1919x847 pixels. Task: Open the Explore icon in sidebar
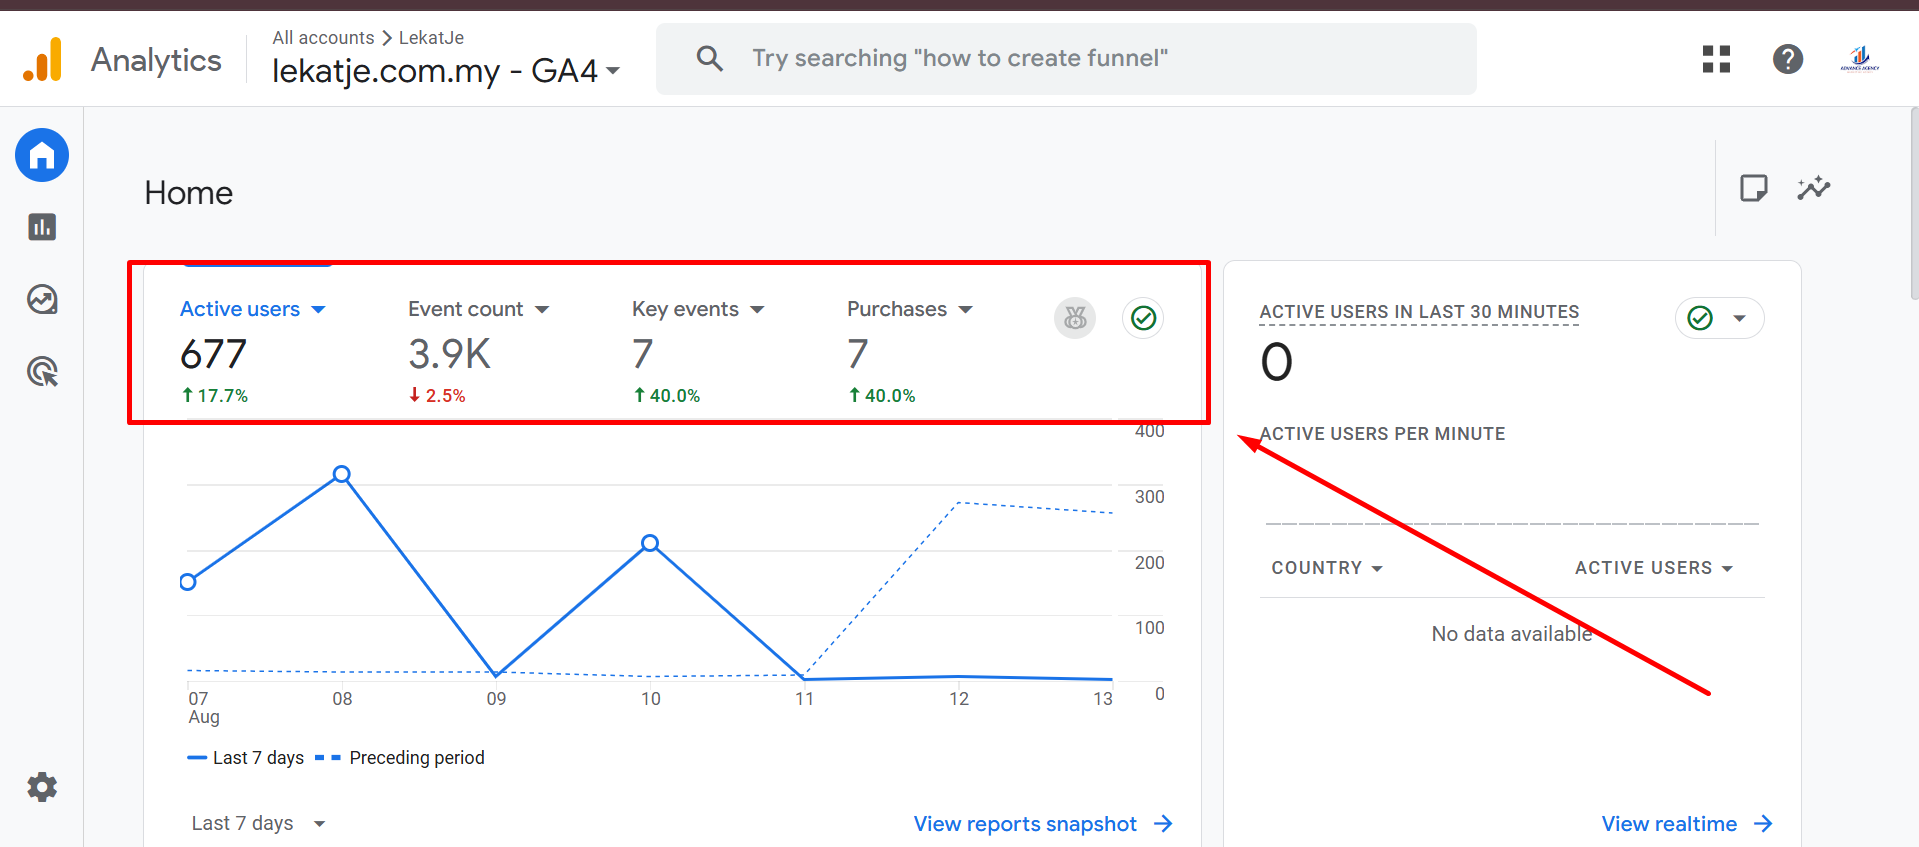[42, 300]
